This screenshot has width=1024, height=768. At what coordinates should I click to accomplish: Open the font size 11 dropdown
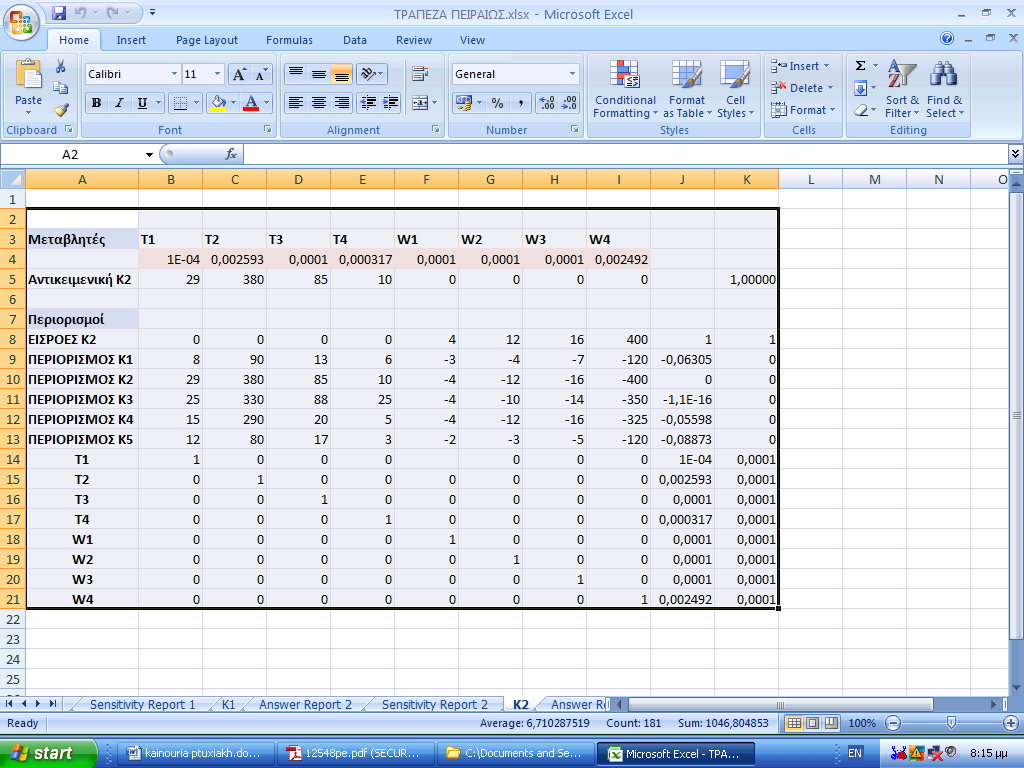coord(217,74)
